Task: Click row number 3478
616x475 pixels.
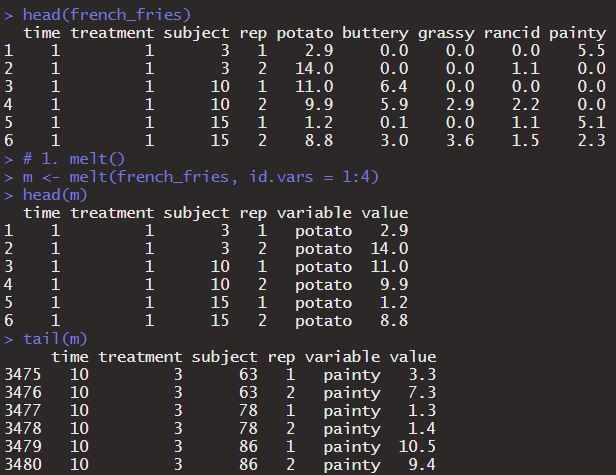Action: pyautogui.click(x=22, y=429)
